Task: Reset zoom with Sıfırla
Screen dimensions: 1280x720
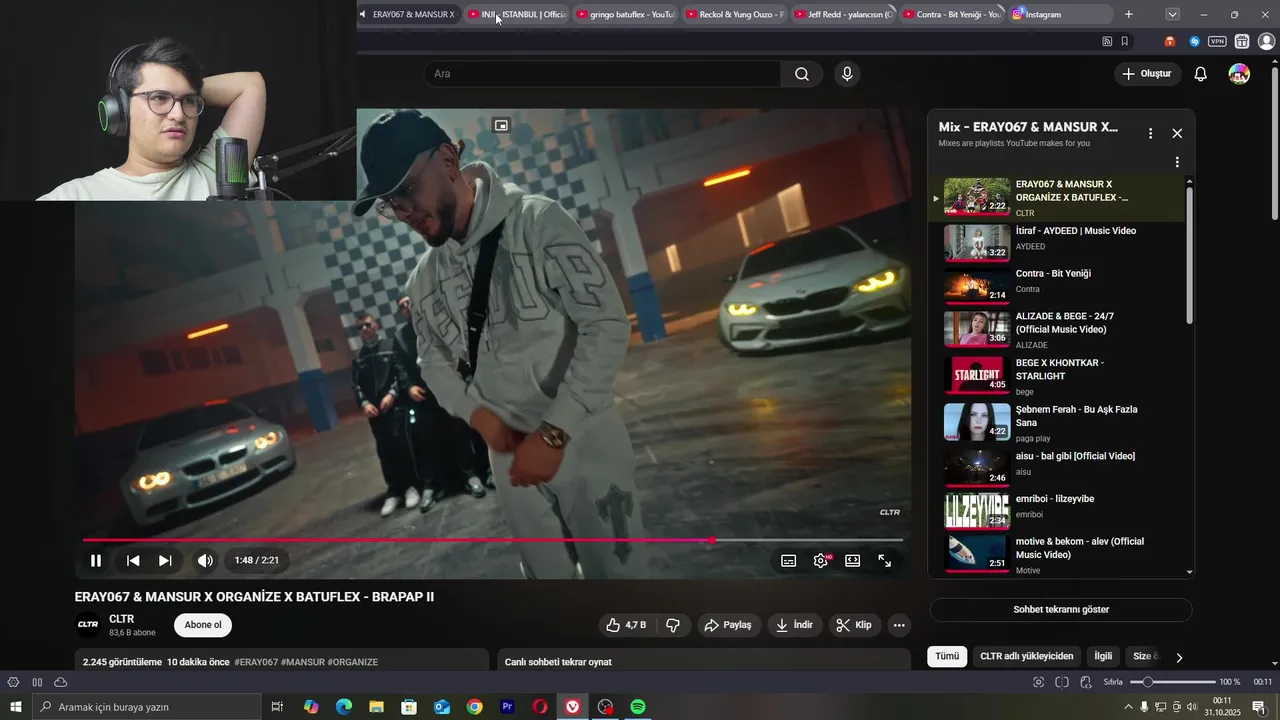Action: [1113, 682]
